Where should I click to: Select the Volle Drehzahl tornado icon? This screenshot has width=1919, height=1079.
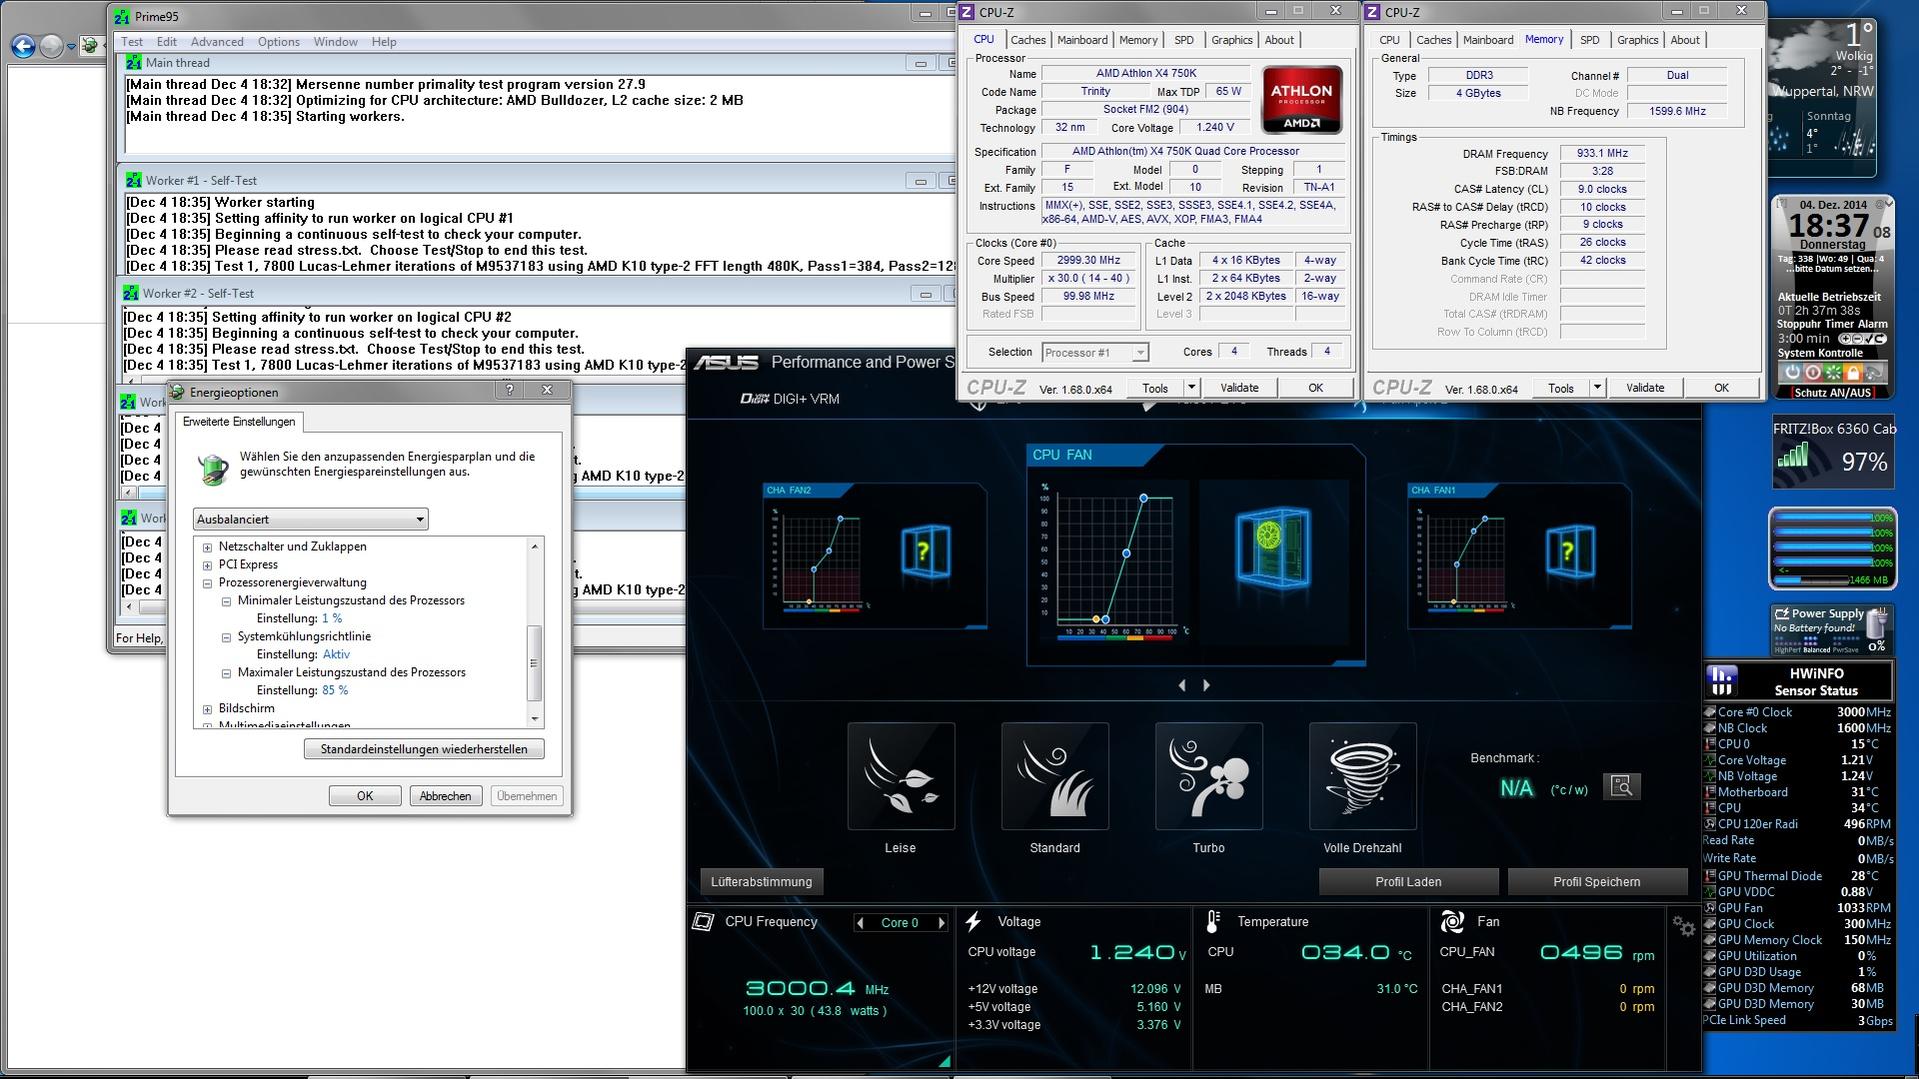[1363, 776]
